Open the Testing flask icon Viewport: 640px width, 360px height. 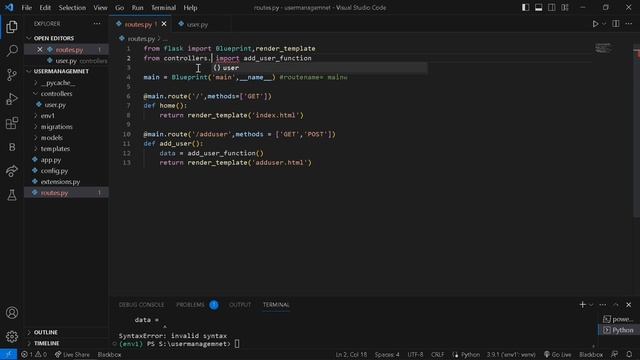(12, 195)
